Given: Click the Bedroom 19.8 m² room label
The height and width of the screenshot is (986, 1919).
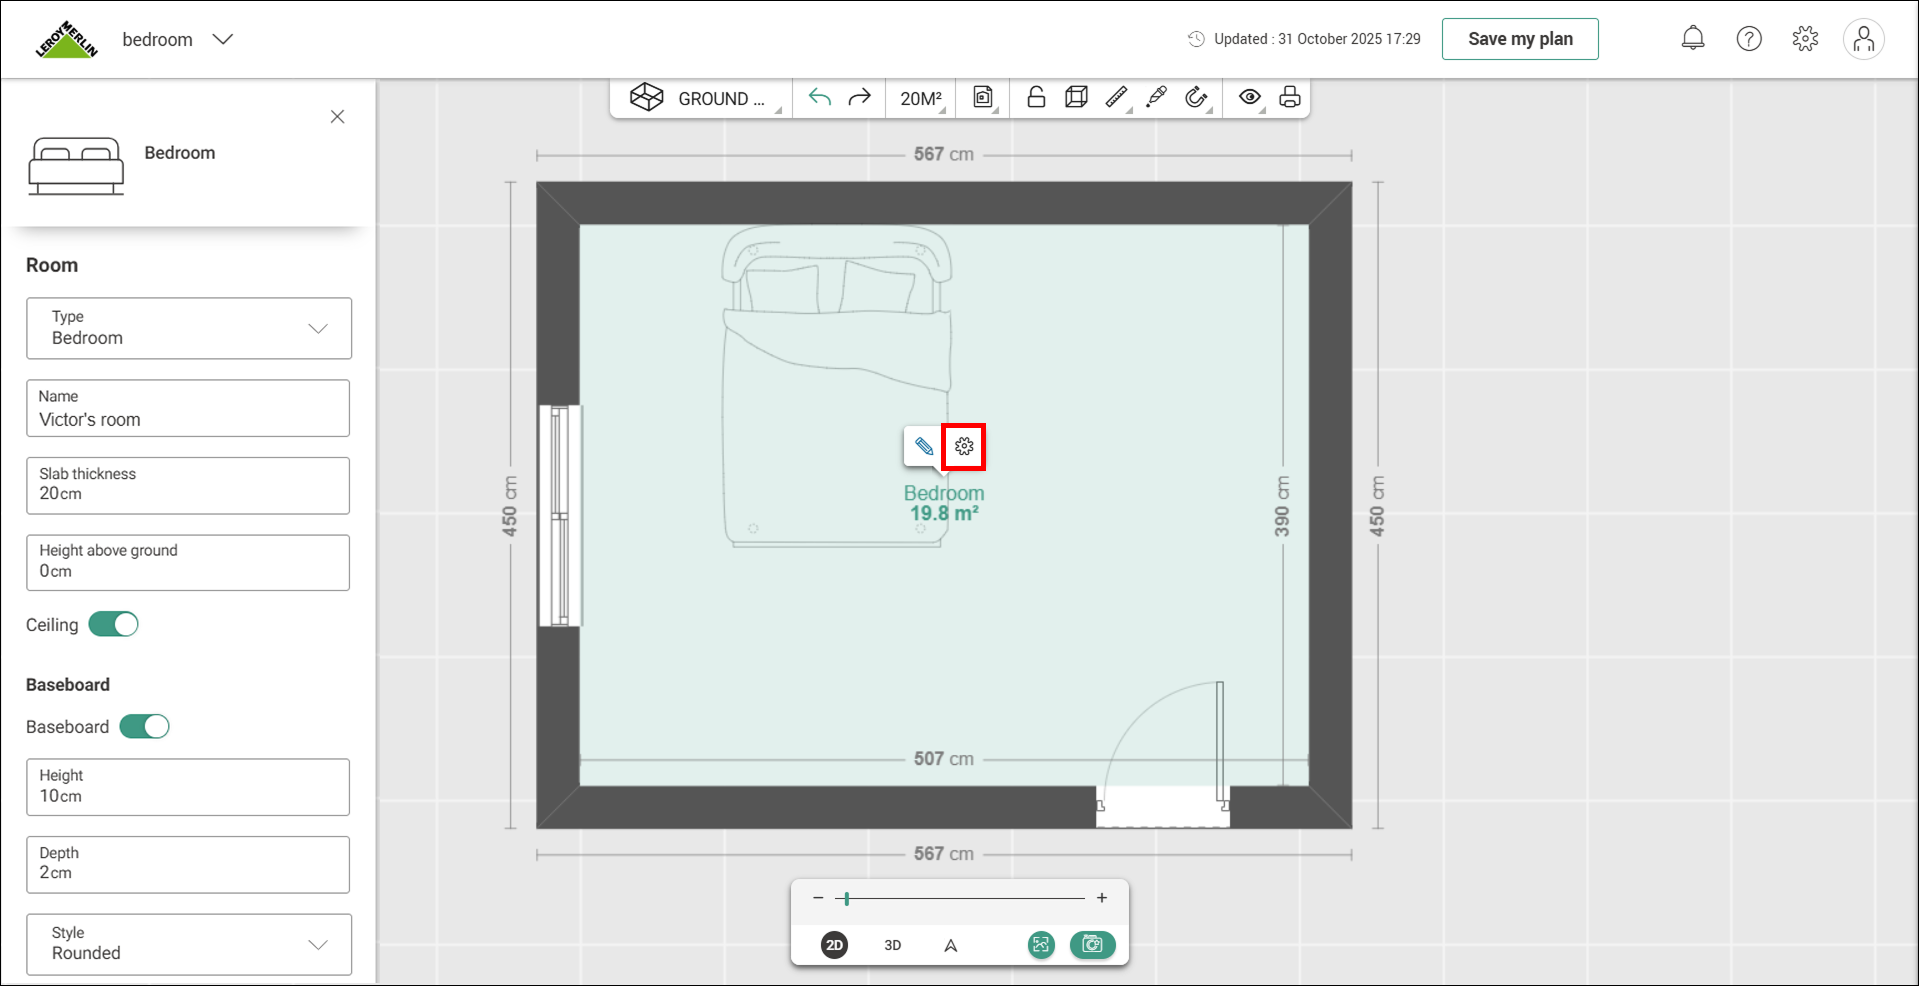Looking at the screenshot, I should click(944, 503).
